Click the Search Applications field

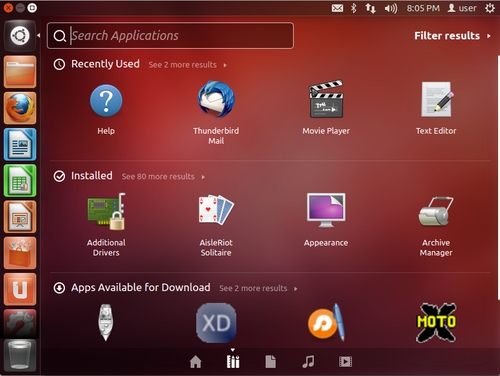coord(170,36)
